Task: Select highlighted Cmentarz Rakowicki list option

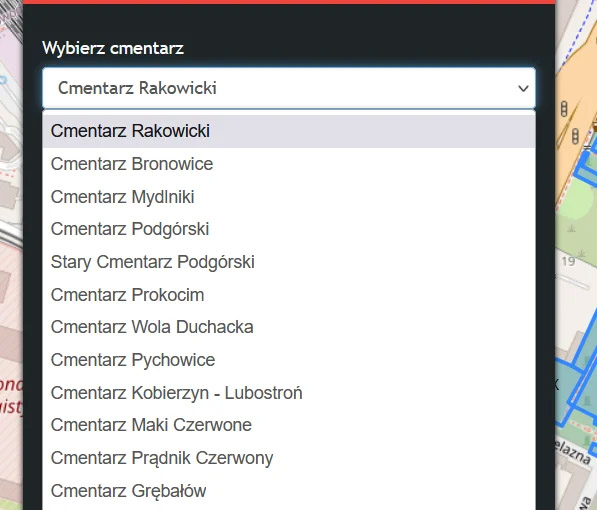Action: (289, 131)
